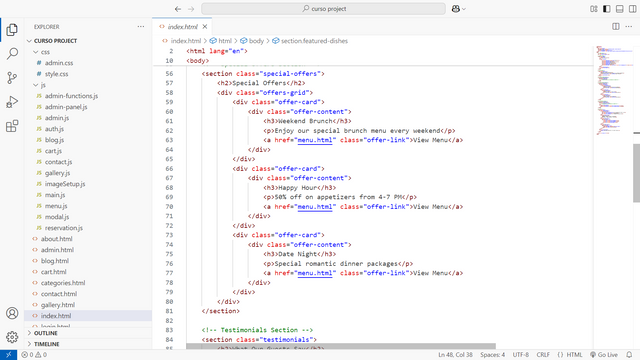Viewport: 640px width, 360px height.
Task: Change CRLF end of line sequence
Action: (543, 355)
